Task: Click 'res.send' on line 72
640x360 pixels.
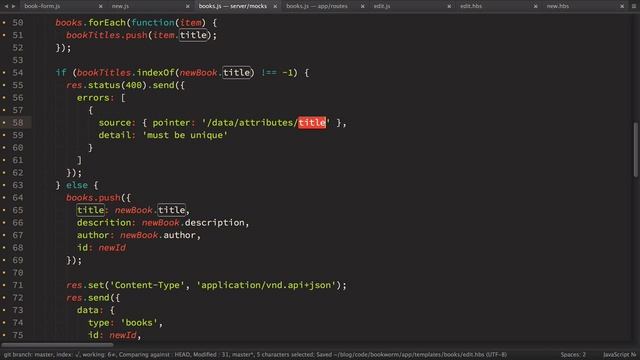Action: coord(87,298)
